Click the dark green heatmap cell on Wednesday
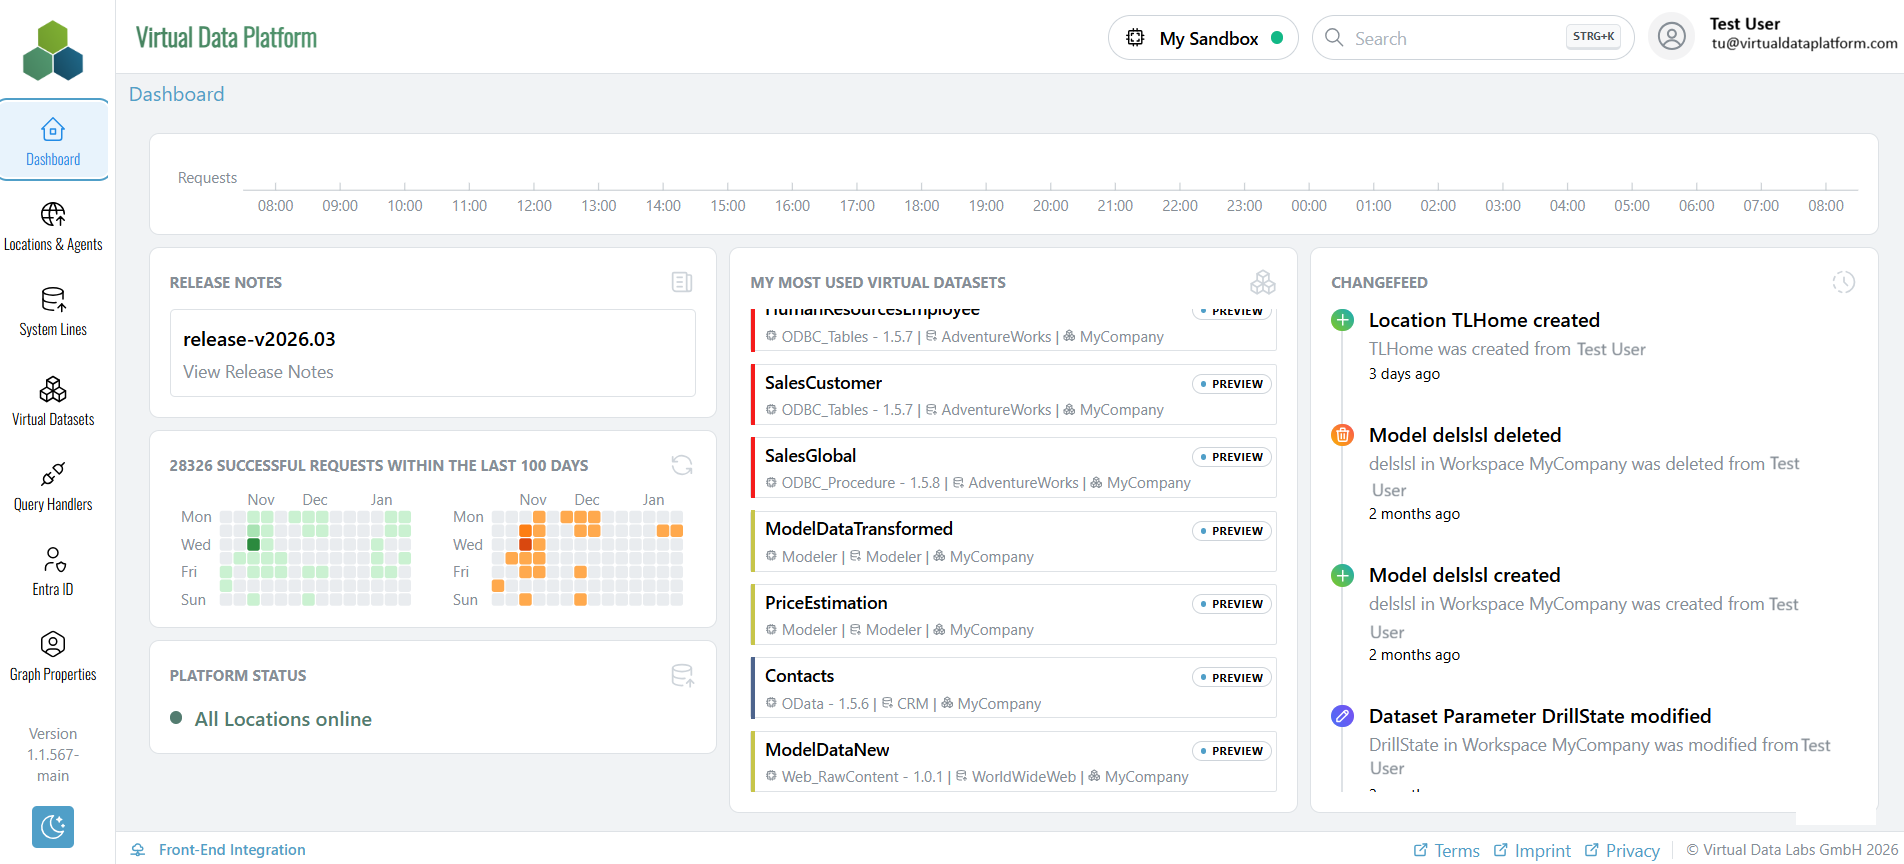1904x864 pixels. [253, 545]
